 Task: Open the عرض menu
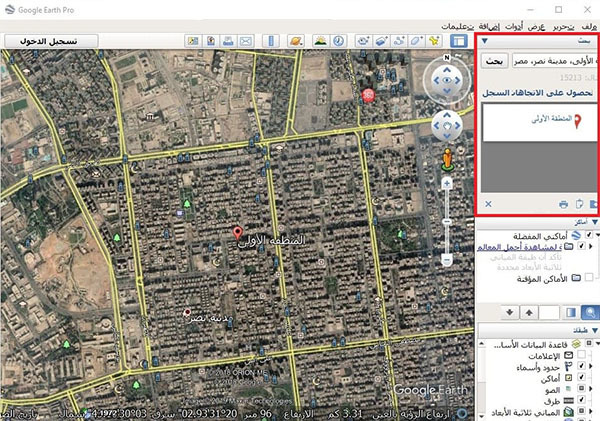(536, 26)
